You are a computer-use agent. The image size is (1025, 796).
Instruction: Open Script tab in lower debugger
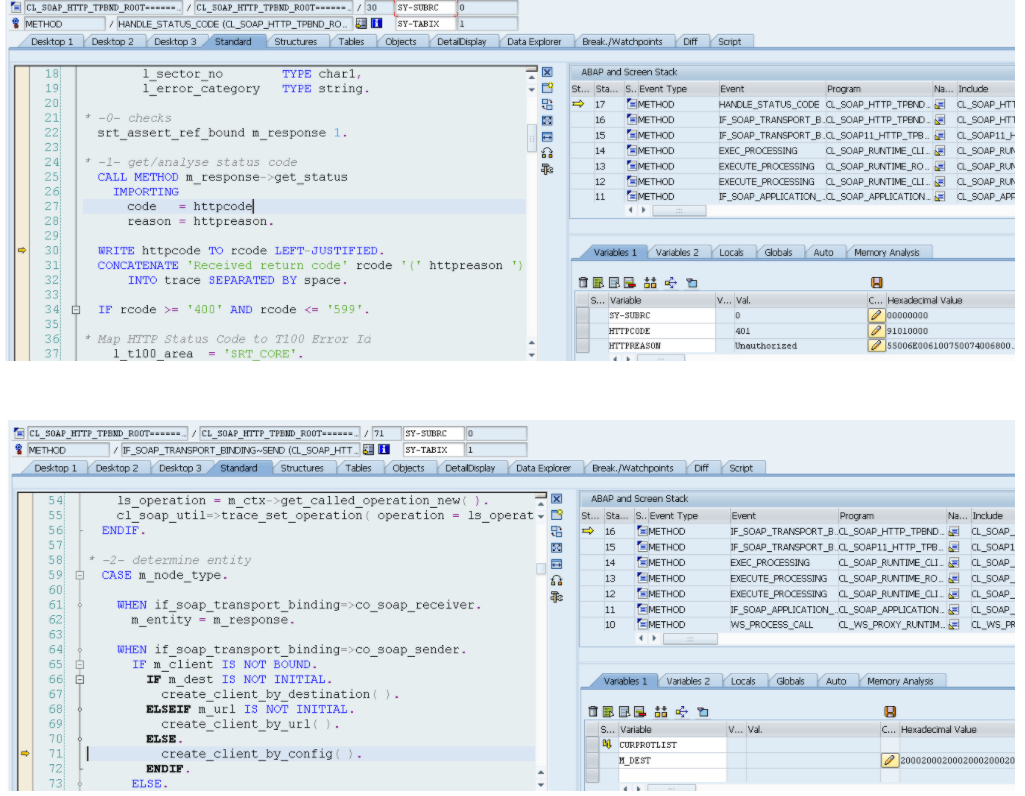(x=741, y=468)
